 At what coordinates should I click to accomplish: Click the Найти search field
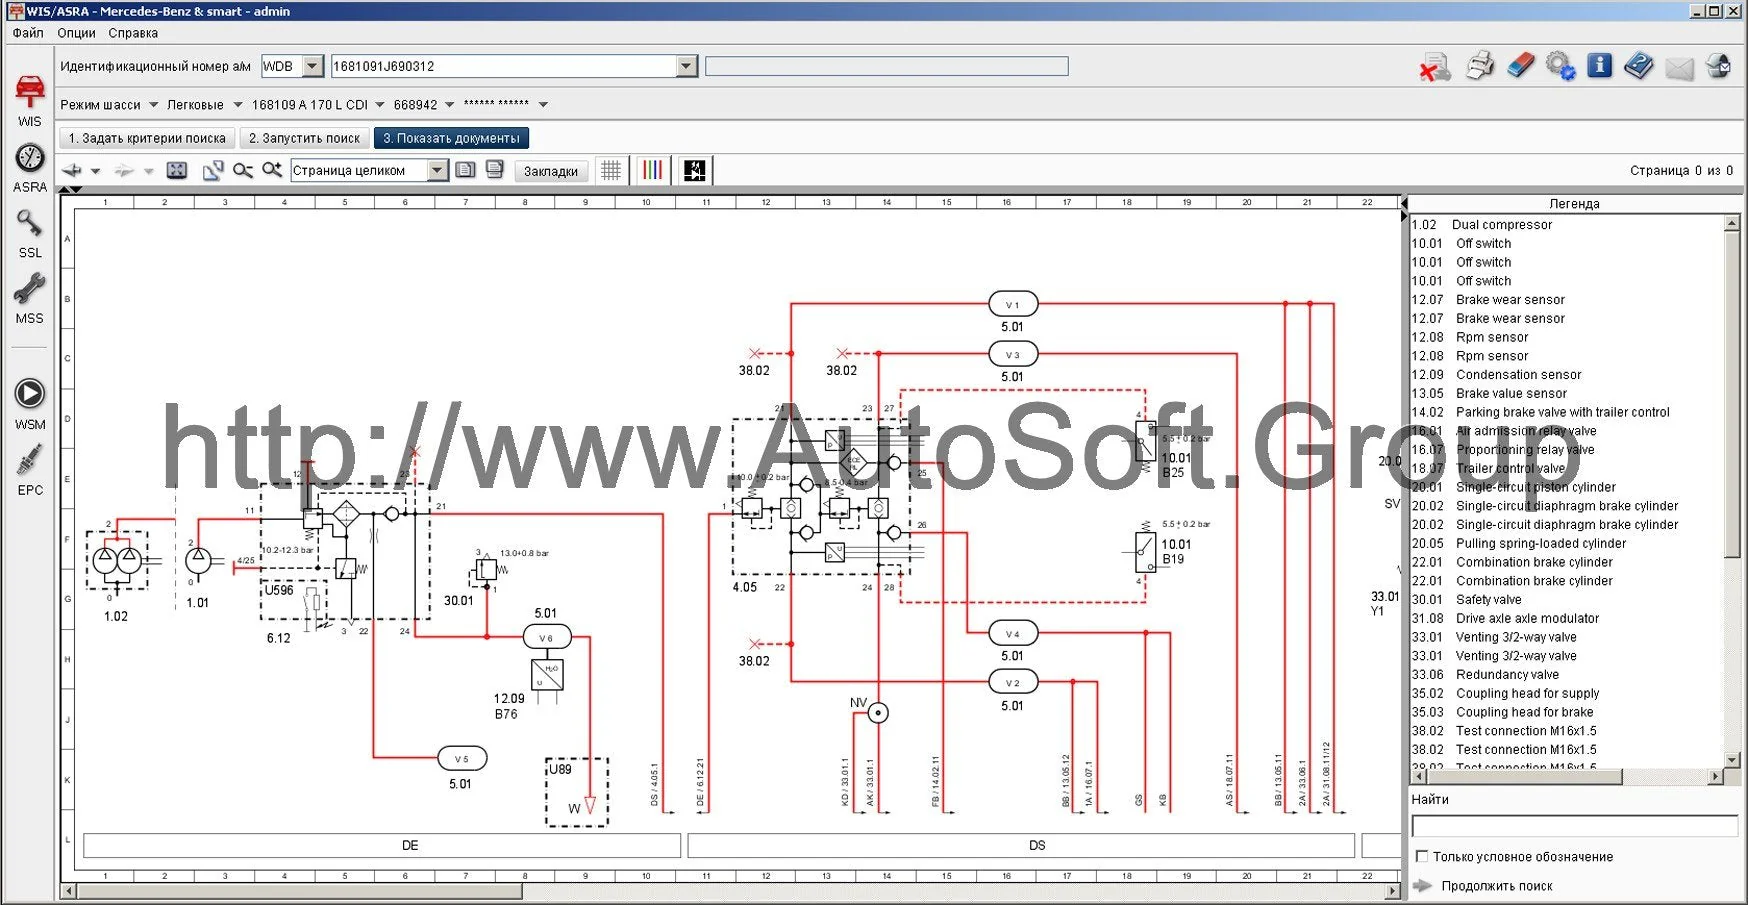tap(1574, 826)
